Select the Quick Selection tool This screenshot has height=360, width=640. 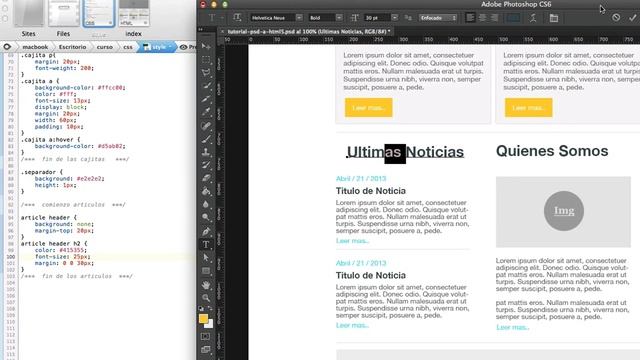tap(206, 86)
